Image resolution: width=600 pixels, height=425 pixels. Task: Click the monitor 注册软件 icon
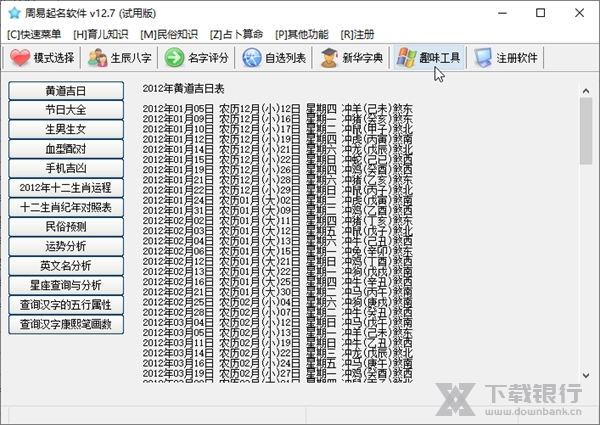(x=483, y=58)
